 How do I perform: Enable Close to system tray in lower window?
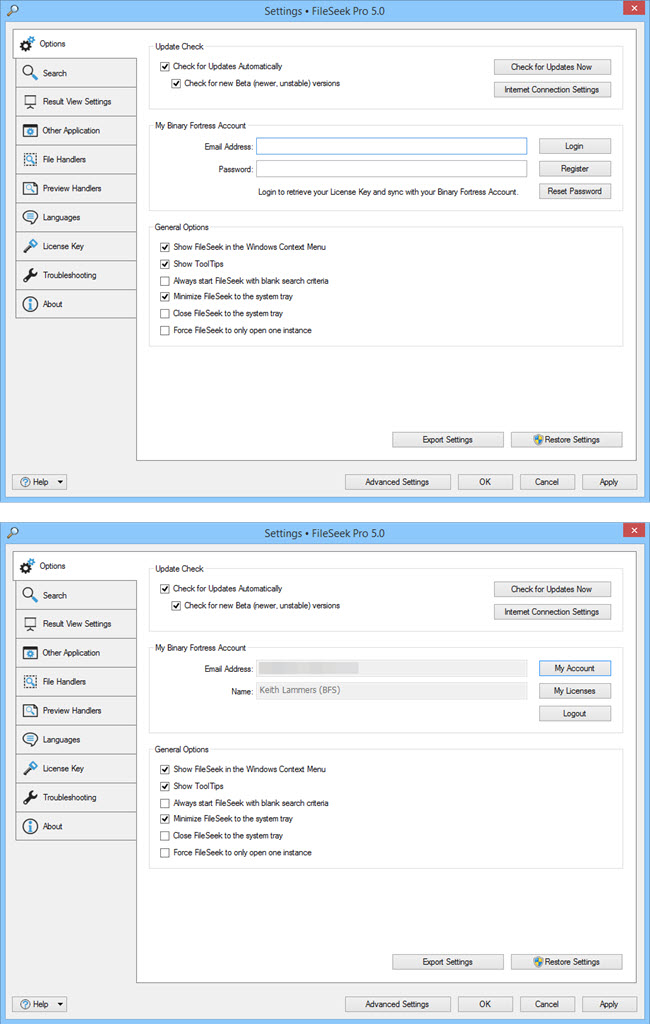pyautogui.click(x=165, y=836)
